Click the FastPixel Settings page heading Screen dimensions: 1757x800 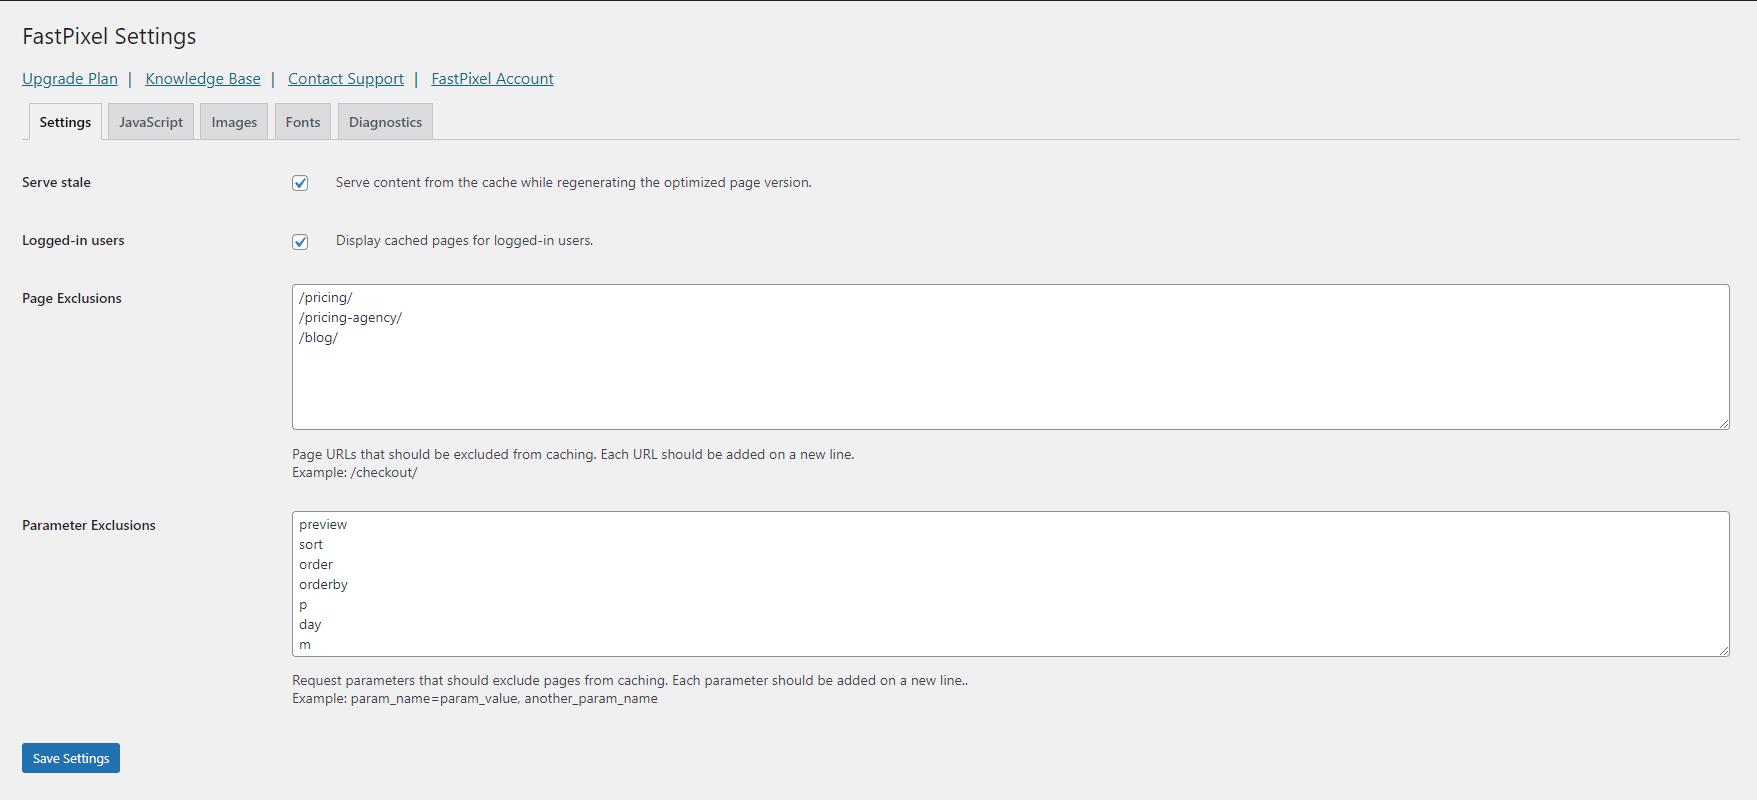point(109,36)
